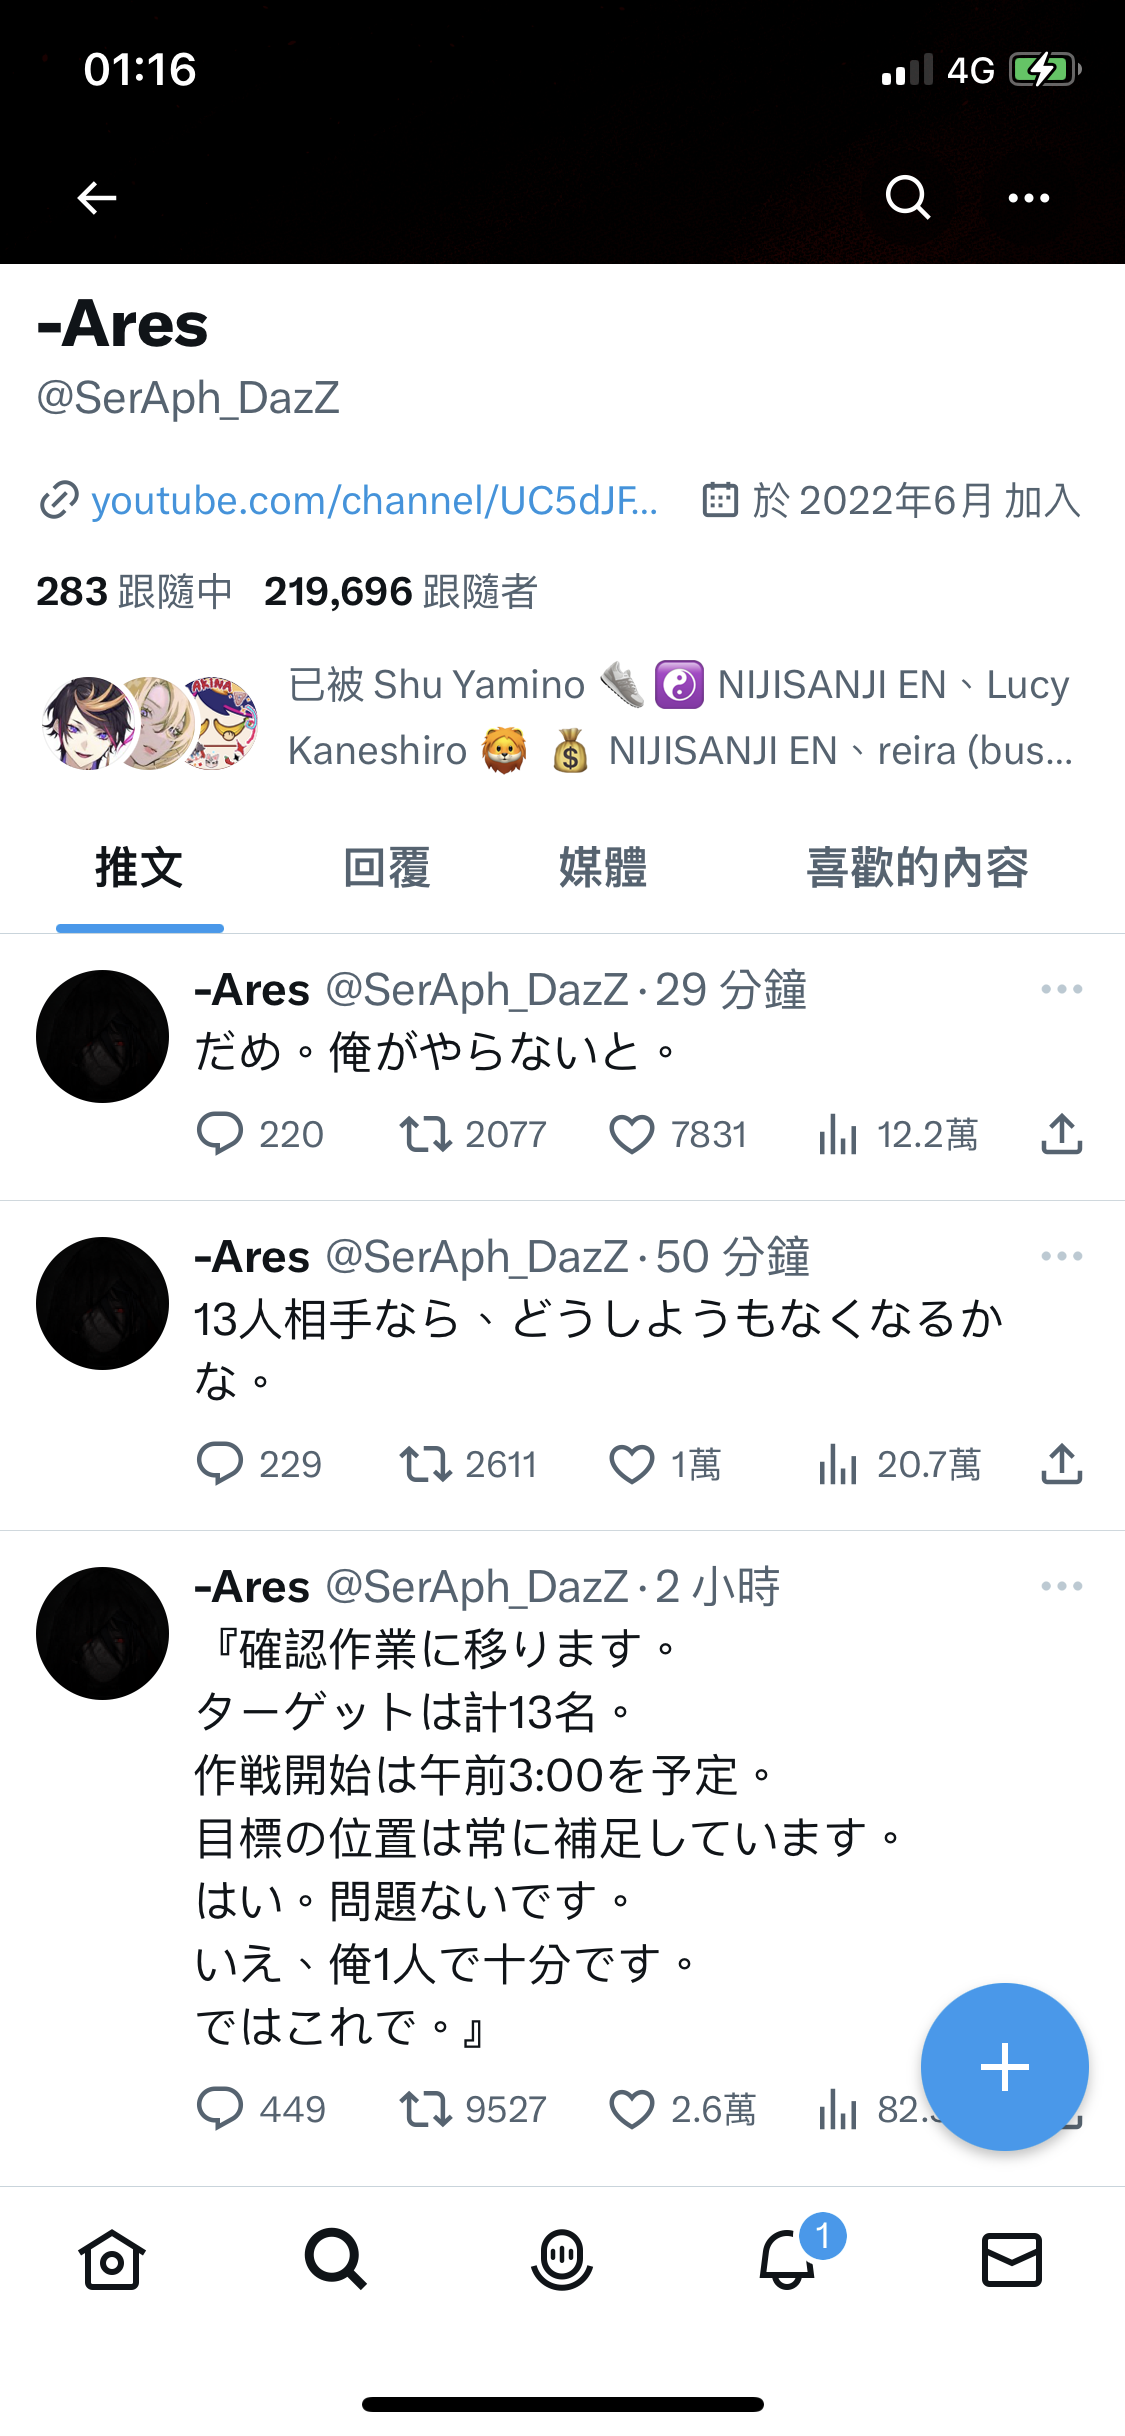Like the 29 分鐘 tweet
The image size is (1125, 2436).
(x=632, y=1135)
